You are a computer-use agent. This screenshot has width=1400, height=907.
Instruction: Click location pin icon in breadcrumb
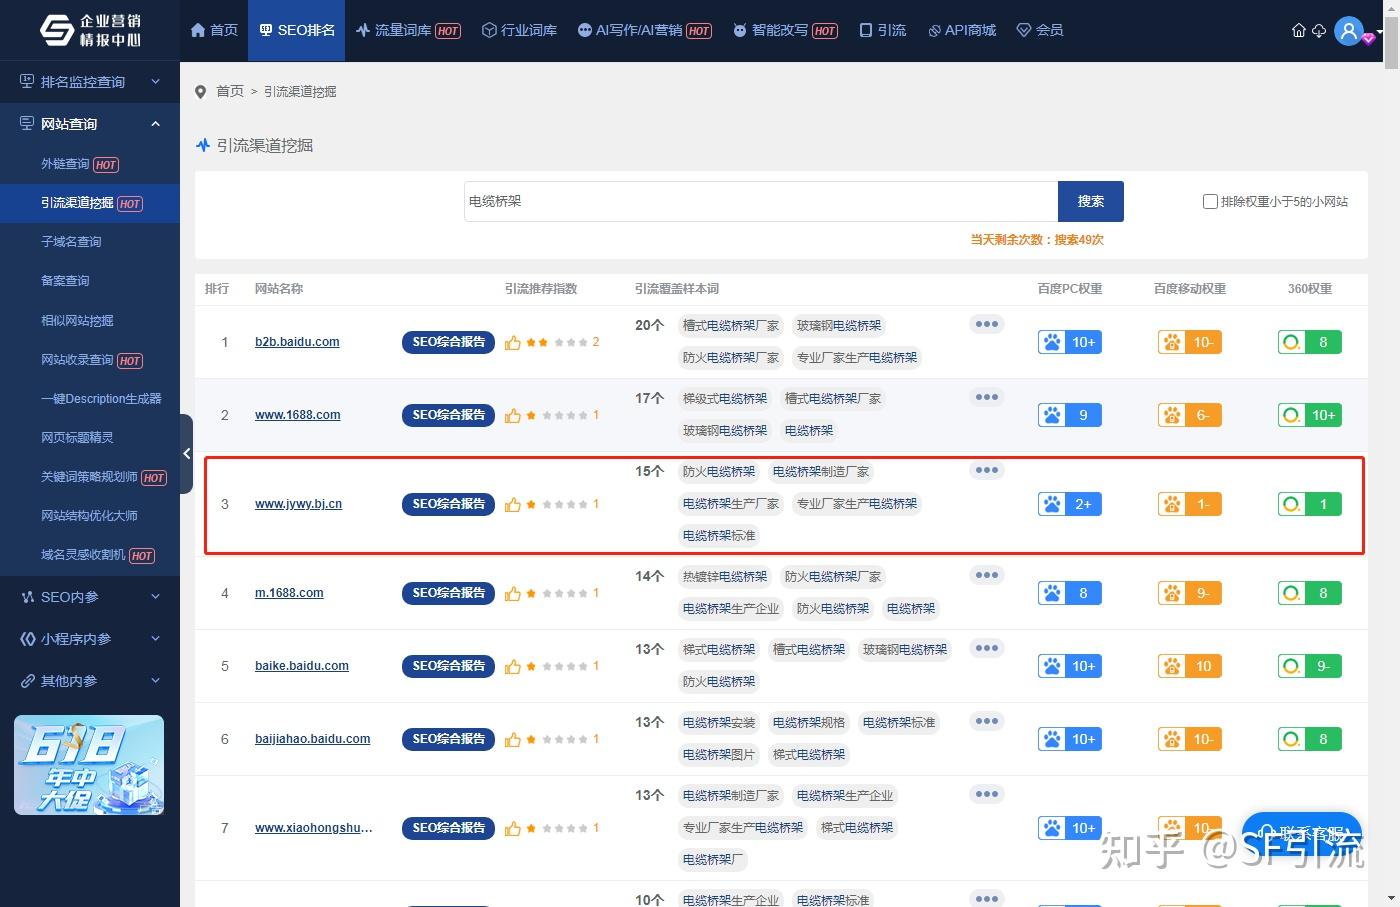(201, 92)
